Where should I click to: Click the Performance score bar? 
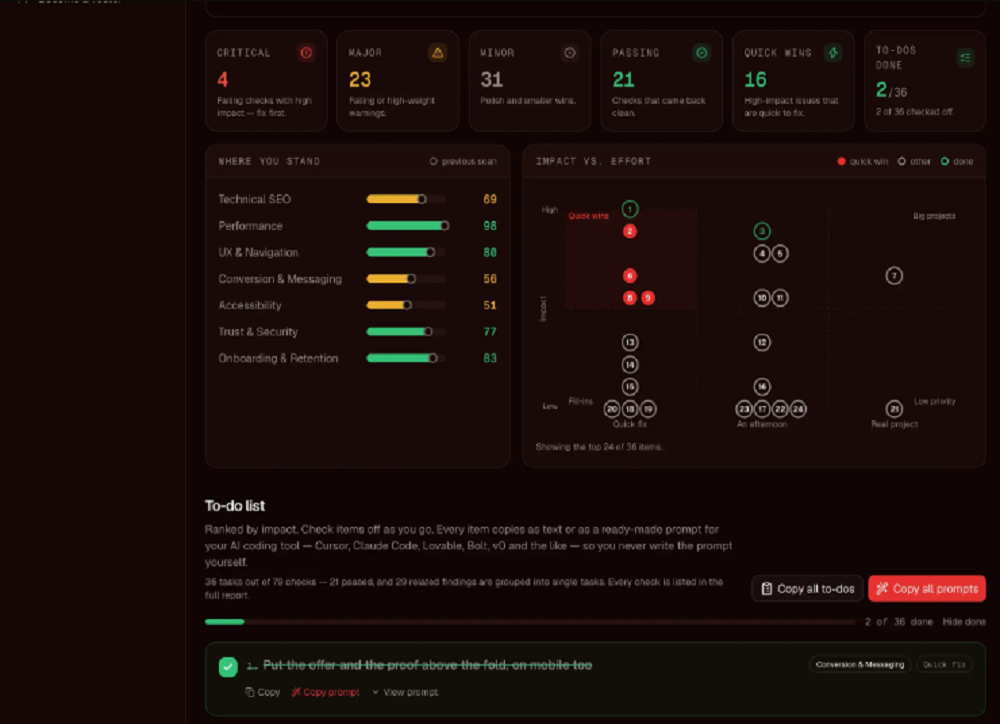pos(408,226)
